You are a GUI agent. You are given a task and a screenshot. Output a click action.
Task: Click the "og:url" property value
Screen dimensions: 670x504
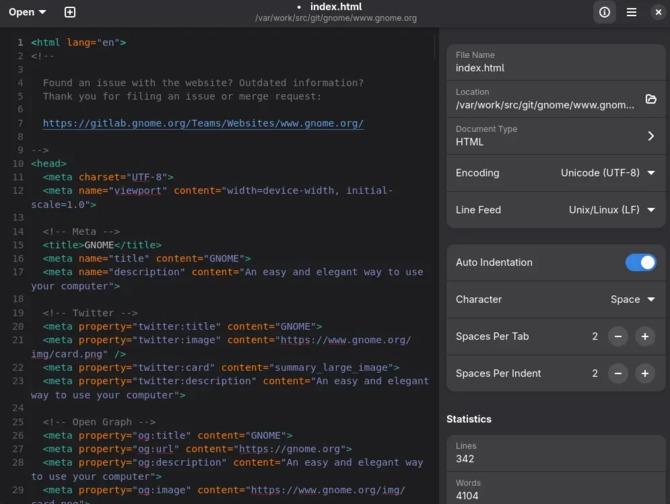pos(156,449)
